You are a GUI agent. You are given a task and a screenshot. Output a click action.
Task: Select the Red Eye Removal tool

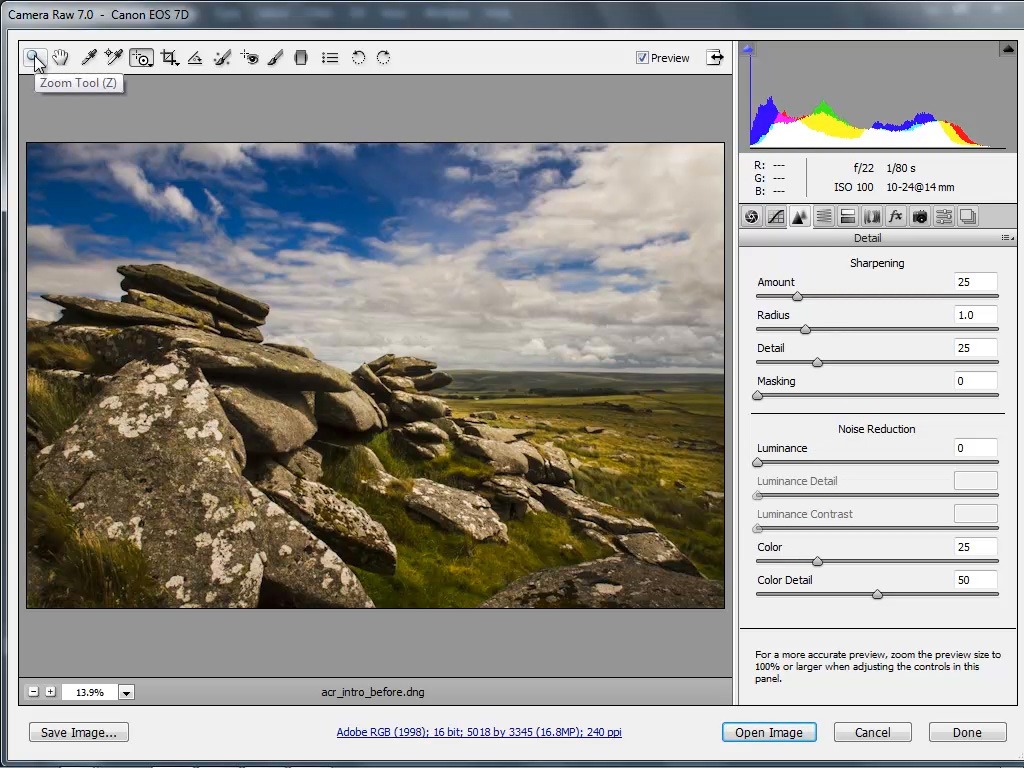pyautogui.click(x=249, y=58)
